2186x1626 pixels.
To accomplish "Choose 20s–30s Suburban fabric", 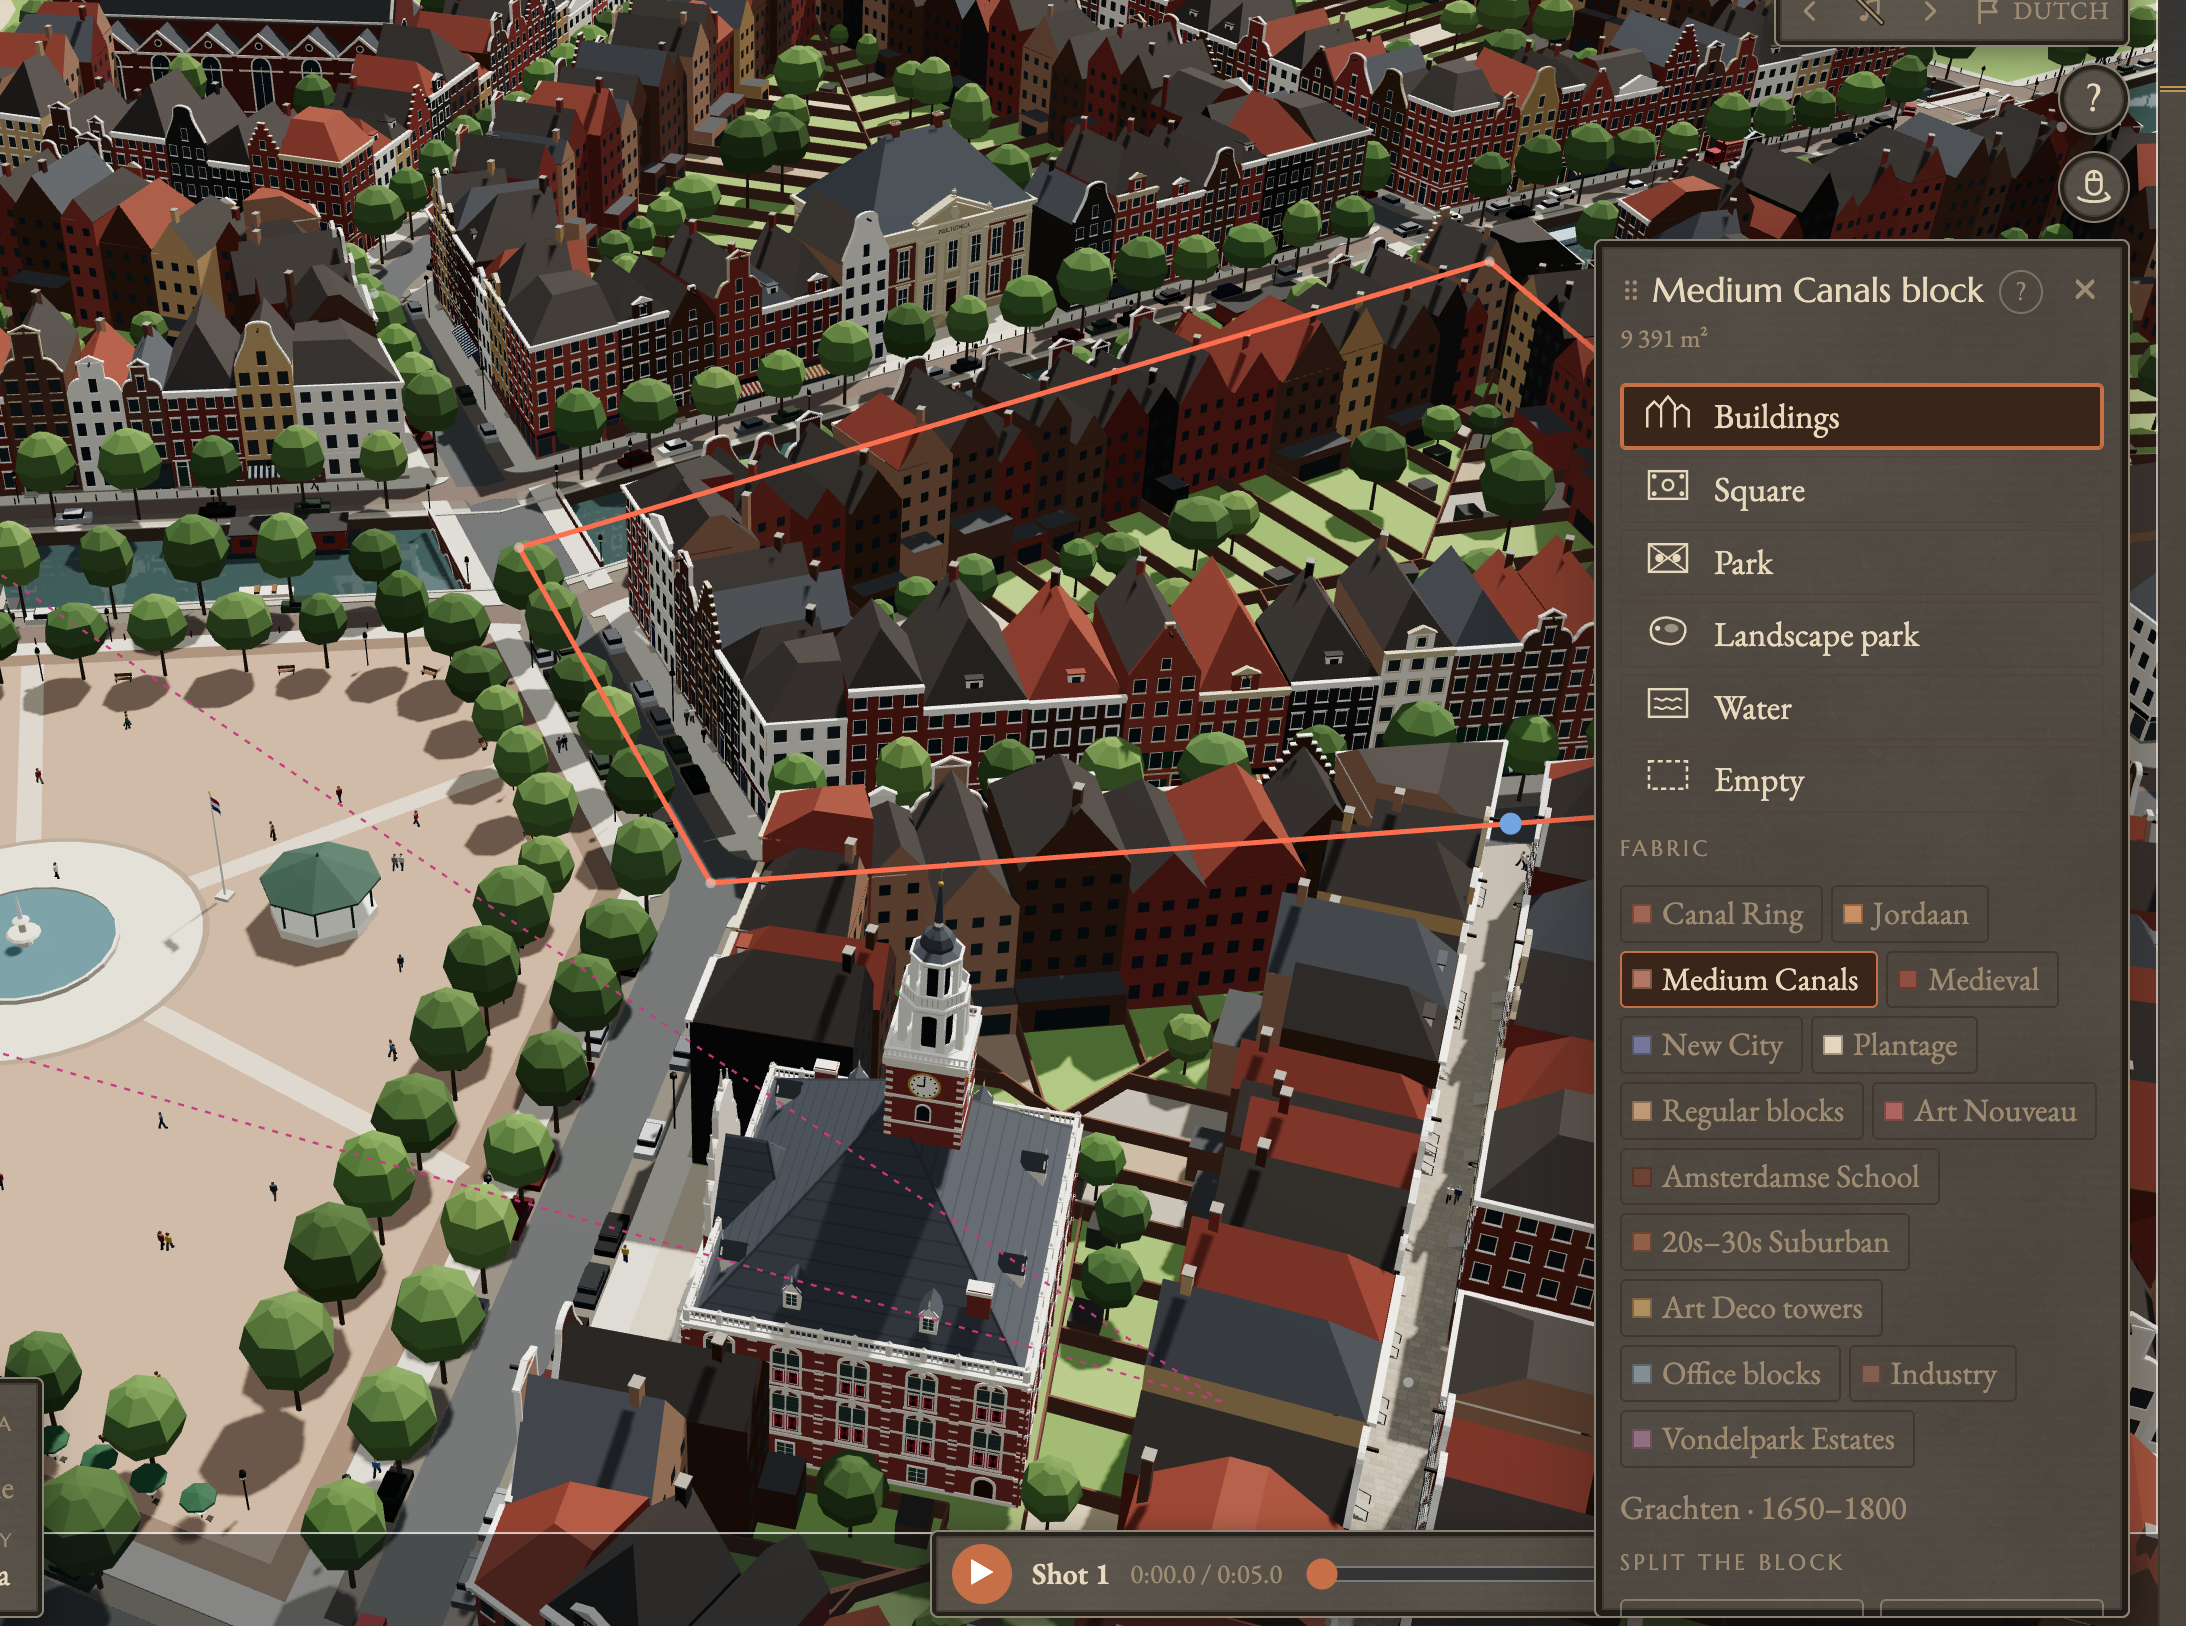I will [1764, 1242].
